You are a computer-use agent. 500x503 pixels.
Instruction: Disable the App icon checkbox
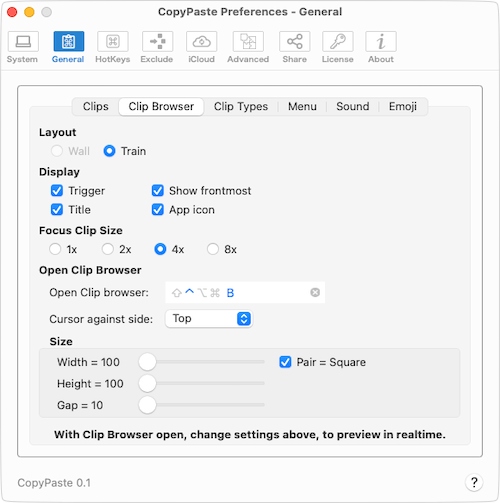(158, 210)
